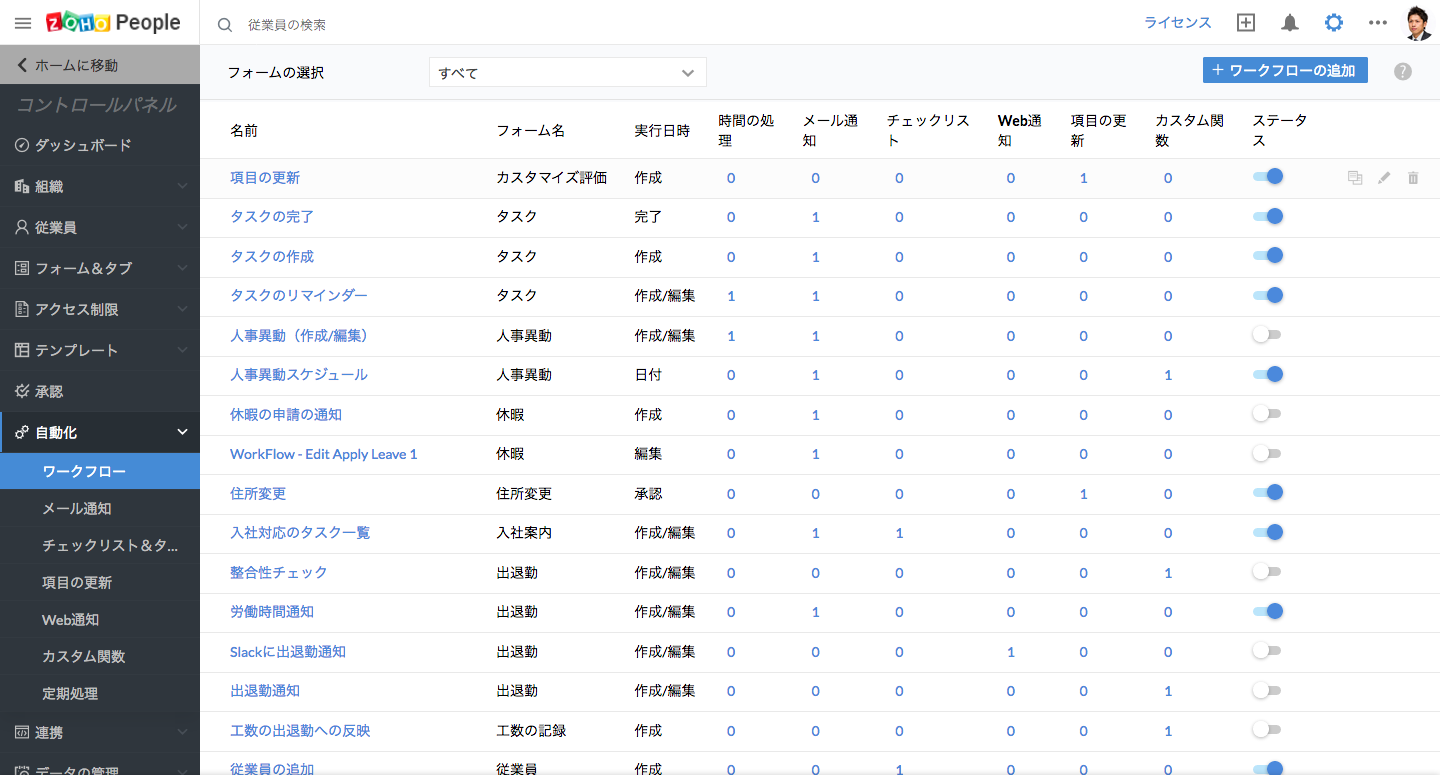Click the trash delete icon for 項目の更新 row
The width and height of the screenshot is (1440, 775).
tap(1413, 178)
